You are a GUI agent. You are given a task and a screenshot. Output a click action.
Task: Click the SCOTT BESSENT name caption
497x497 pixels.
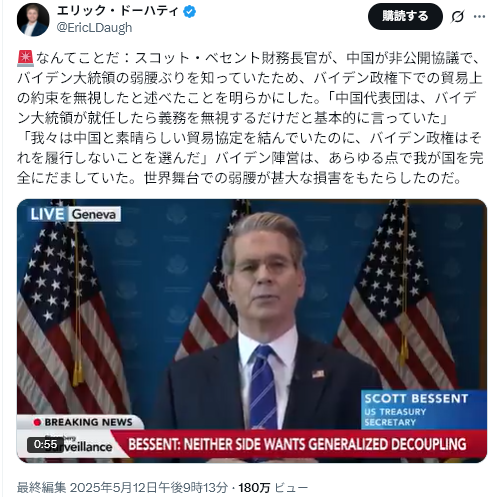pyautogui.click(x=416, y=398)
